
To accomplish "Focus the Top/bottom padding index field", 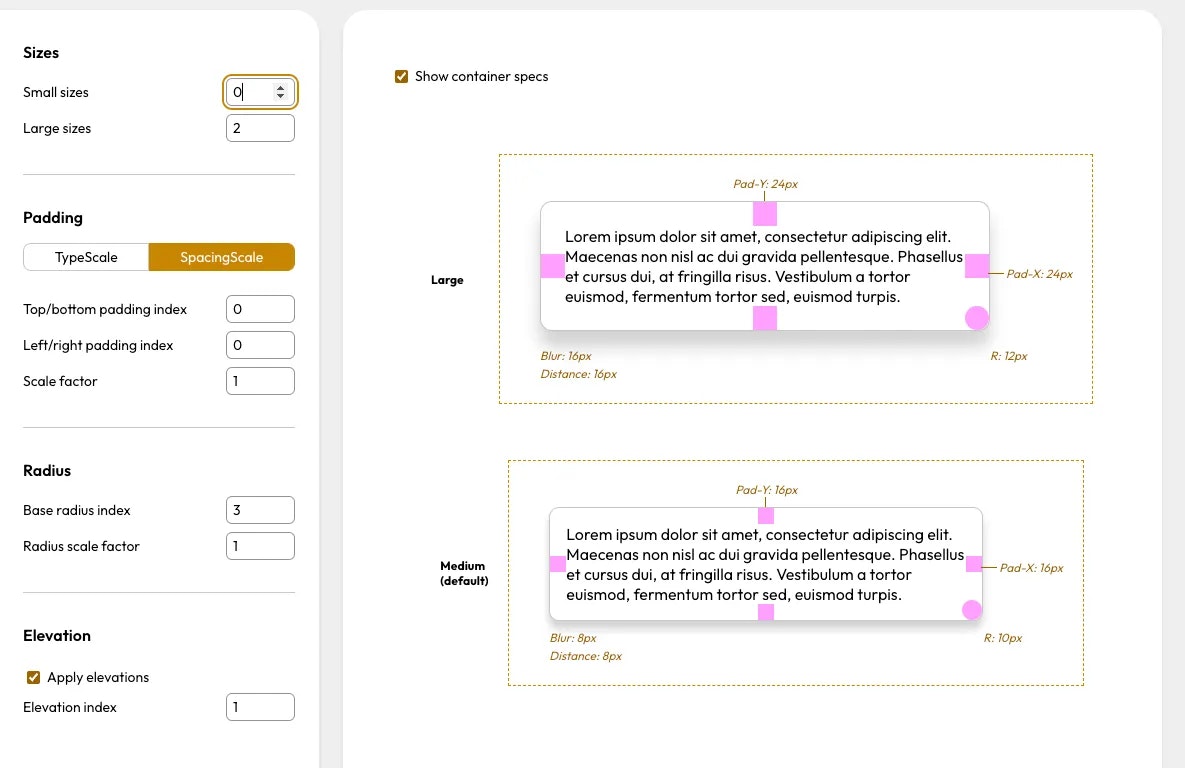I will coord(260,309).
